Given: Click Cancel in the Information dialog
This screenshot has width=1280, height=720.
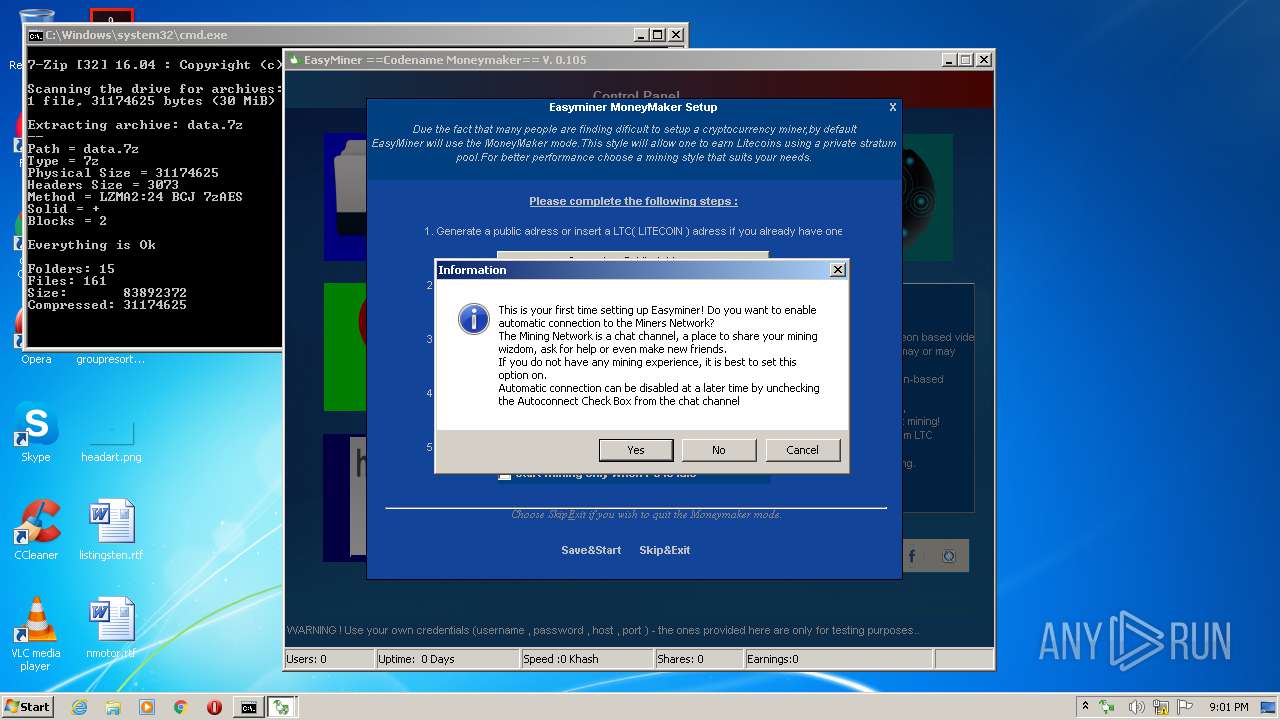Looking at the screenshot, I should pyautogui.click(x=802, y=450).
